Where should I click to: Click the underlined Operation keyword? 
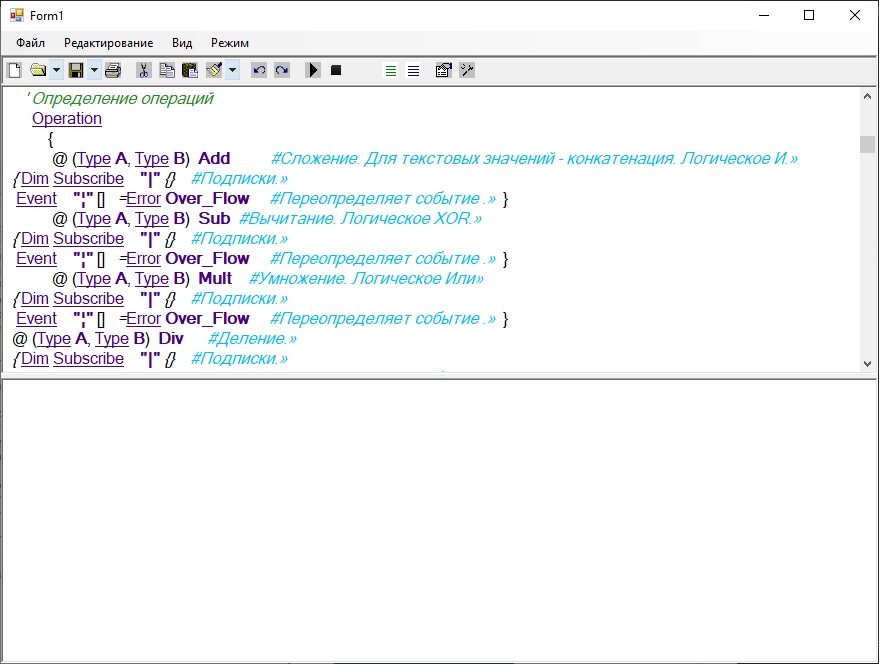click(x=67, y=119)
